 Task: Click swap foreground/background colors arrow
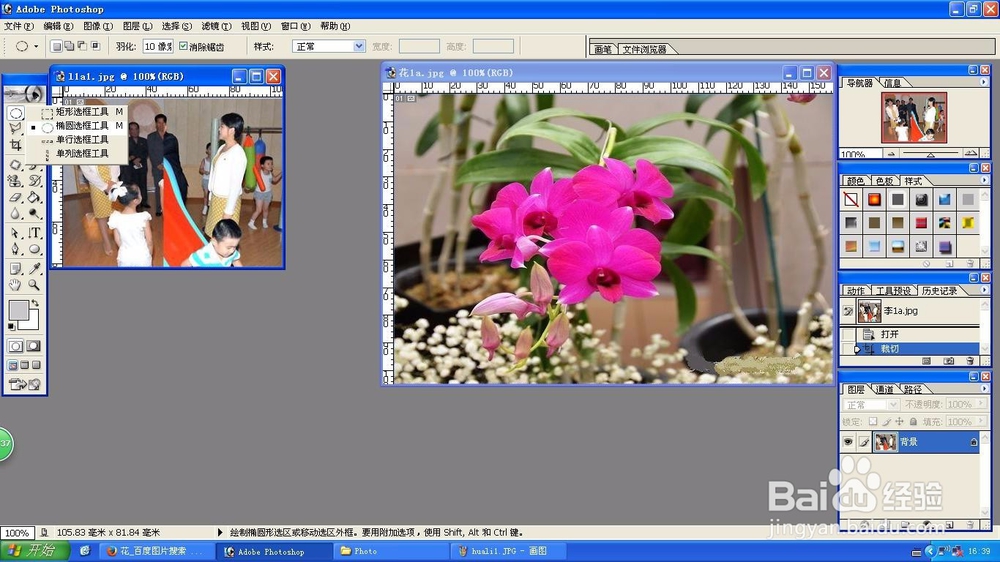(x=34, y=303)
